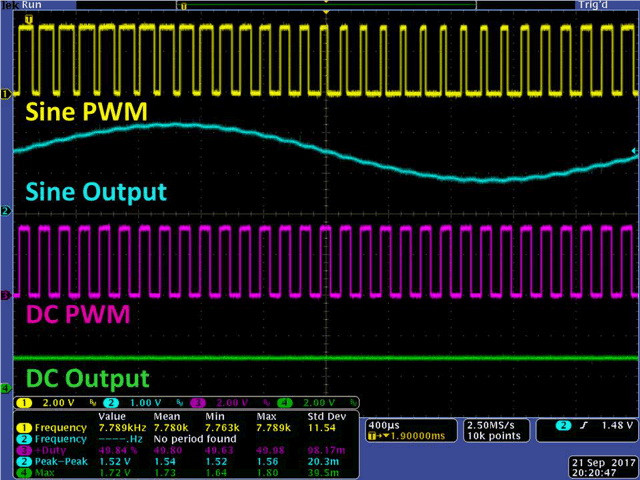The height and width of the screenshot is (480, 640).
Task: Click the cyan 2 badge beside Peak-Peak
Action: click(x=24, y=462)
